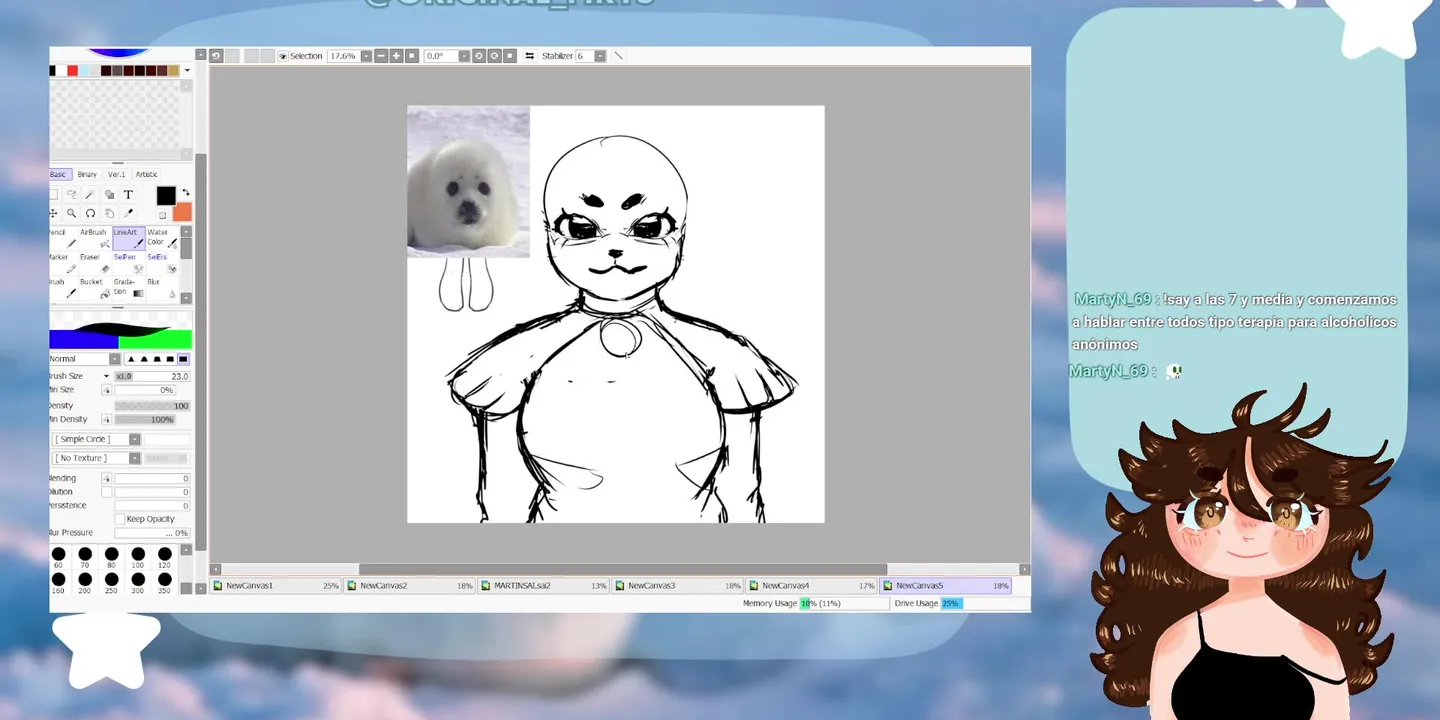Enable Keep Opacity checkbox
Image resolution: width=1440 pixels, height=720 pixels.
(x=120, y=519)
